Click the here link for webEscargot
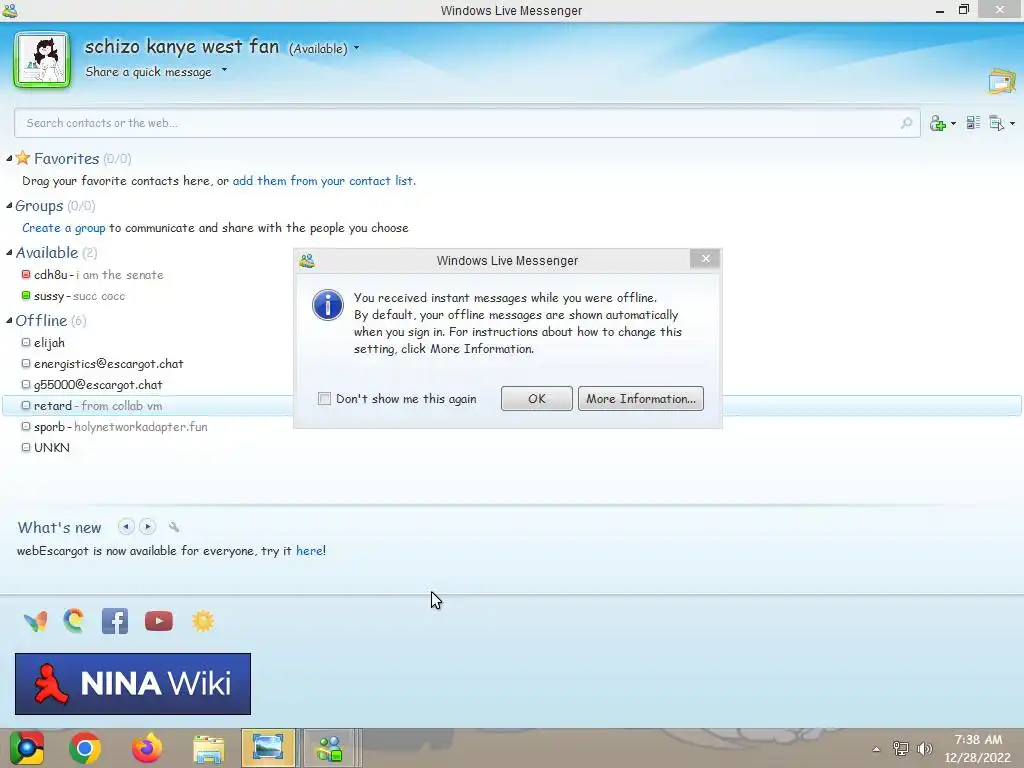The image size is (1024, 768). coord(311,551)
